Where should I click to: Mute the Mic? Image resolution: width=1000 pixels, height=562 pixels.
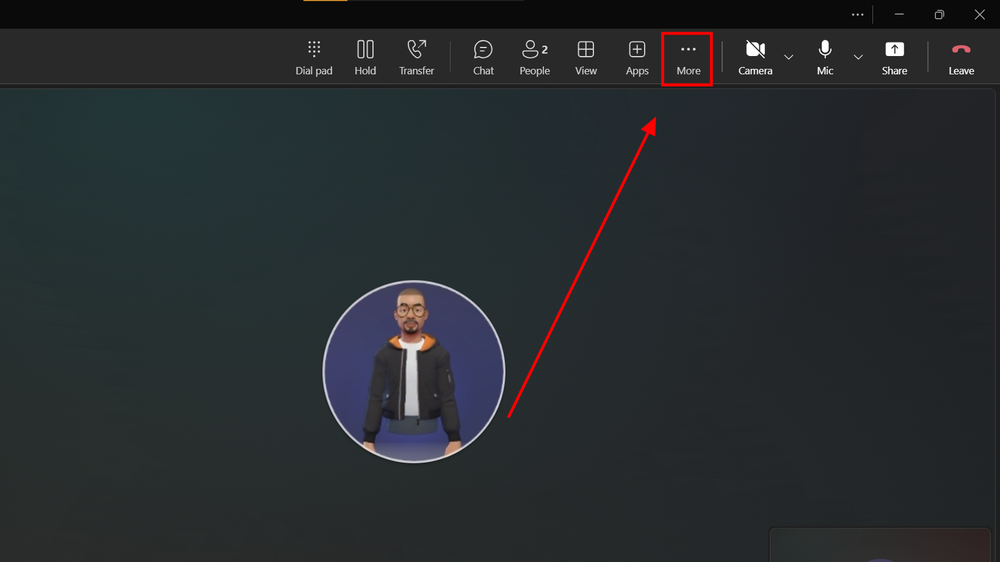click(x=825, y=57)
